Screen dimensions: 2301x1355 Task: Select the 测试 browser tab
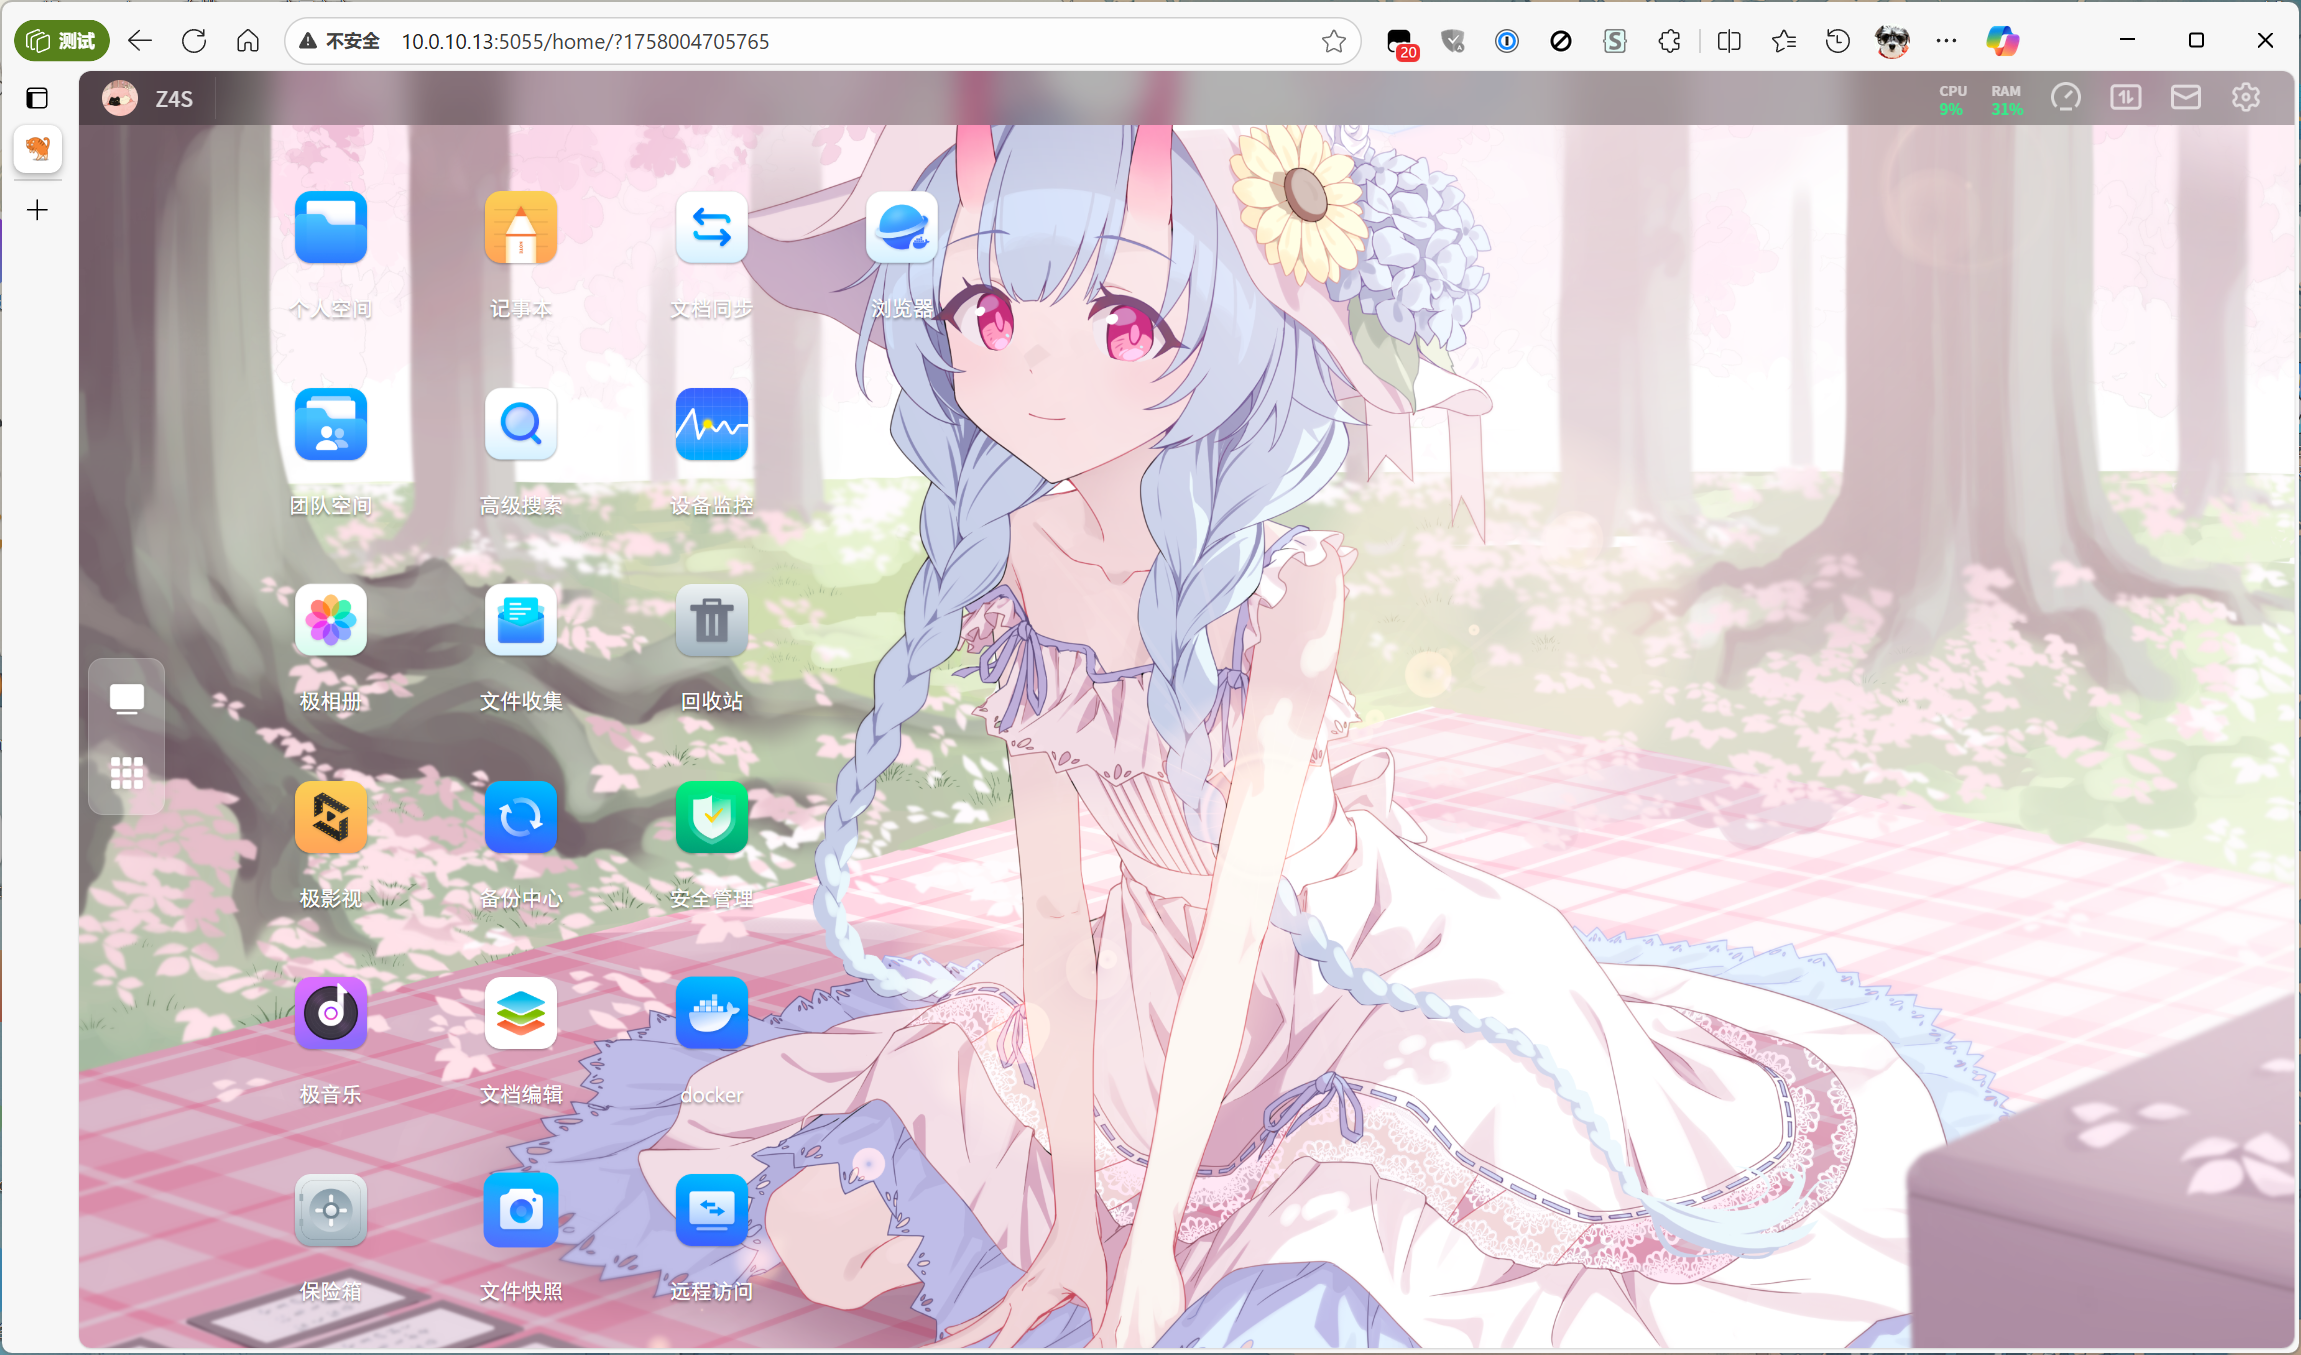click(x=61, y=41)
